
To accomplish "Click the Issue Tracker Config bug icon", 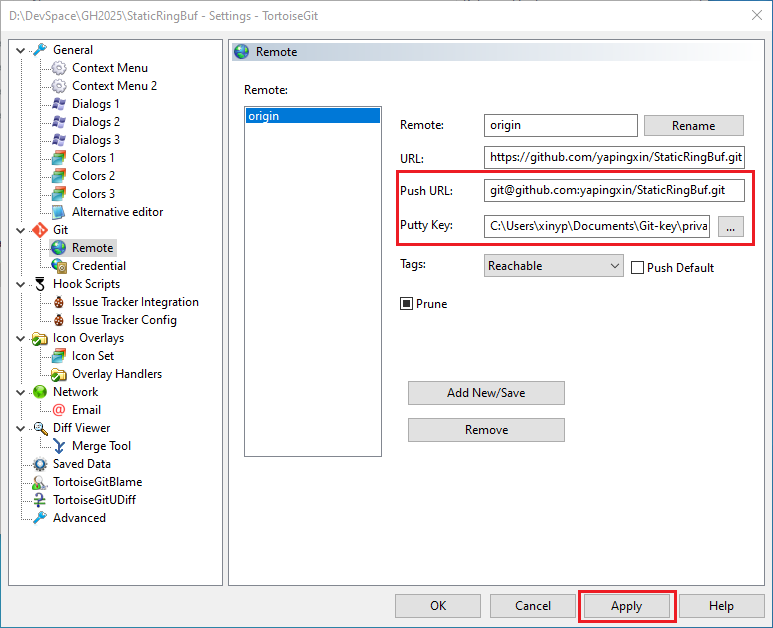I will coord(59,320).
